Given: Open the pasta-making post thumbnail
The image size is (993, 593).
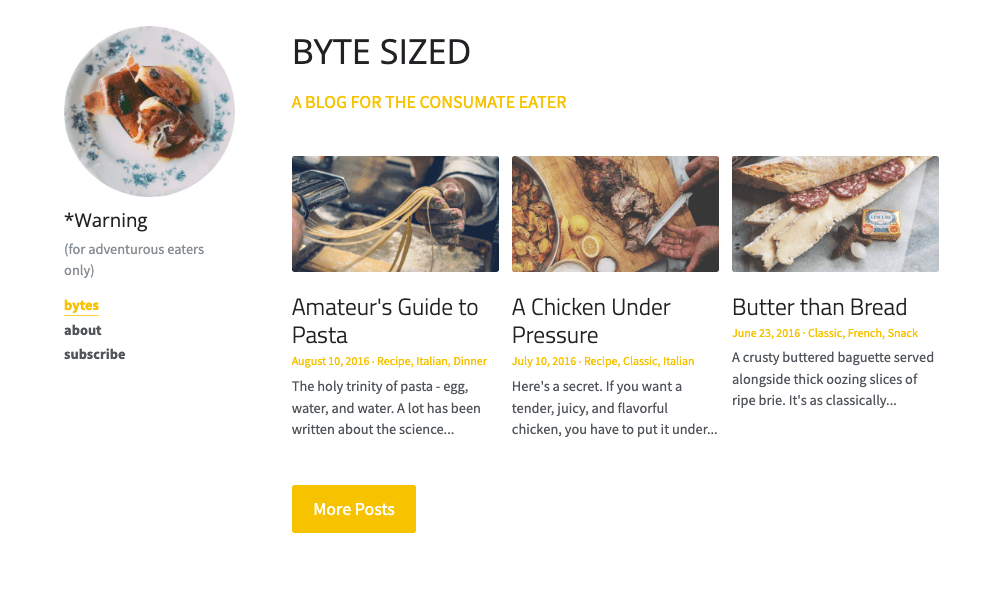Looking at the screenshot, I should click(x=395, y=214).
